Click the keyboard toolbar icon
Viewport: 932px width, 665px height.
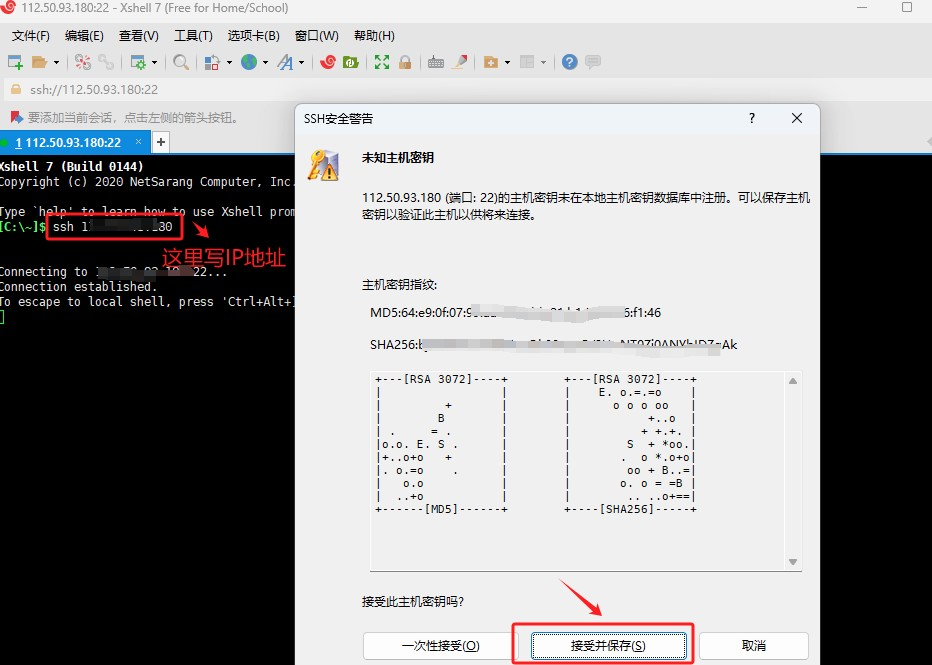pyautogui.click(x=436, y=62)
